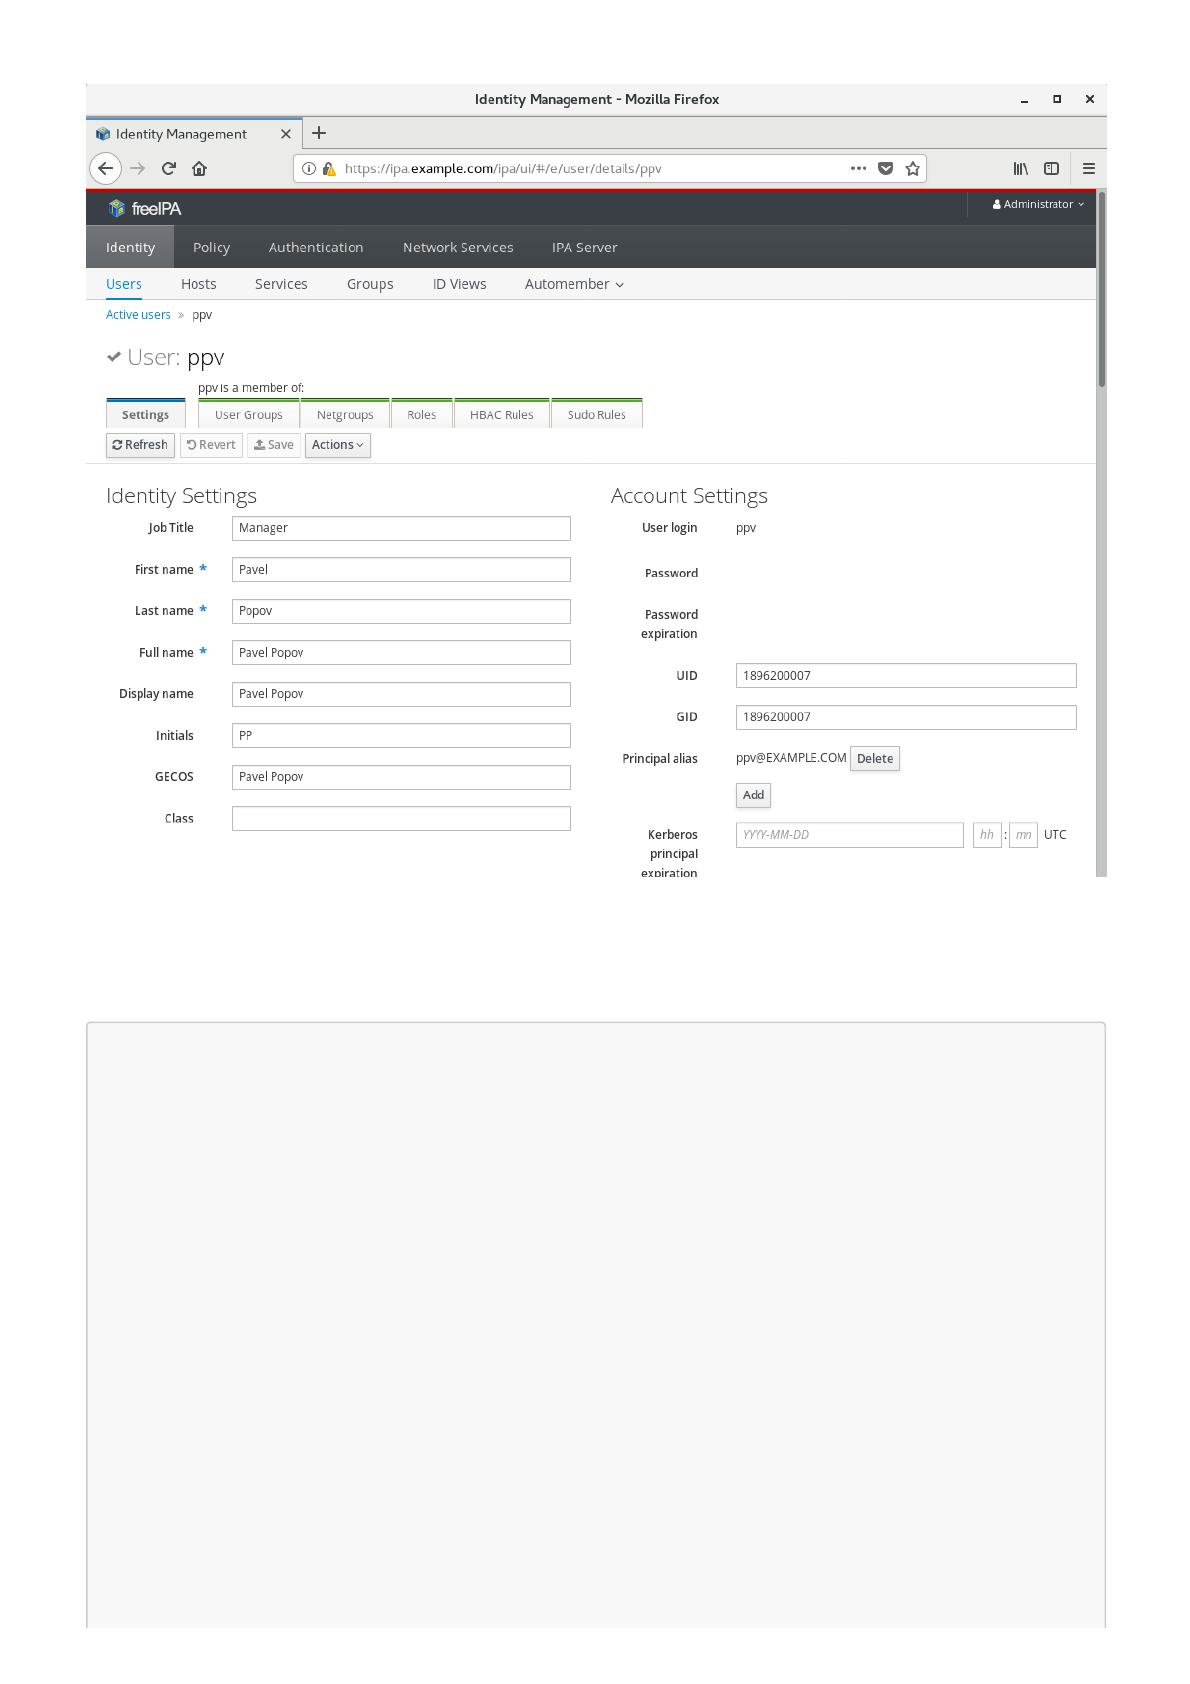Switch to the Policy tab

[x=211, y=247]
